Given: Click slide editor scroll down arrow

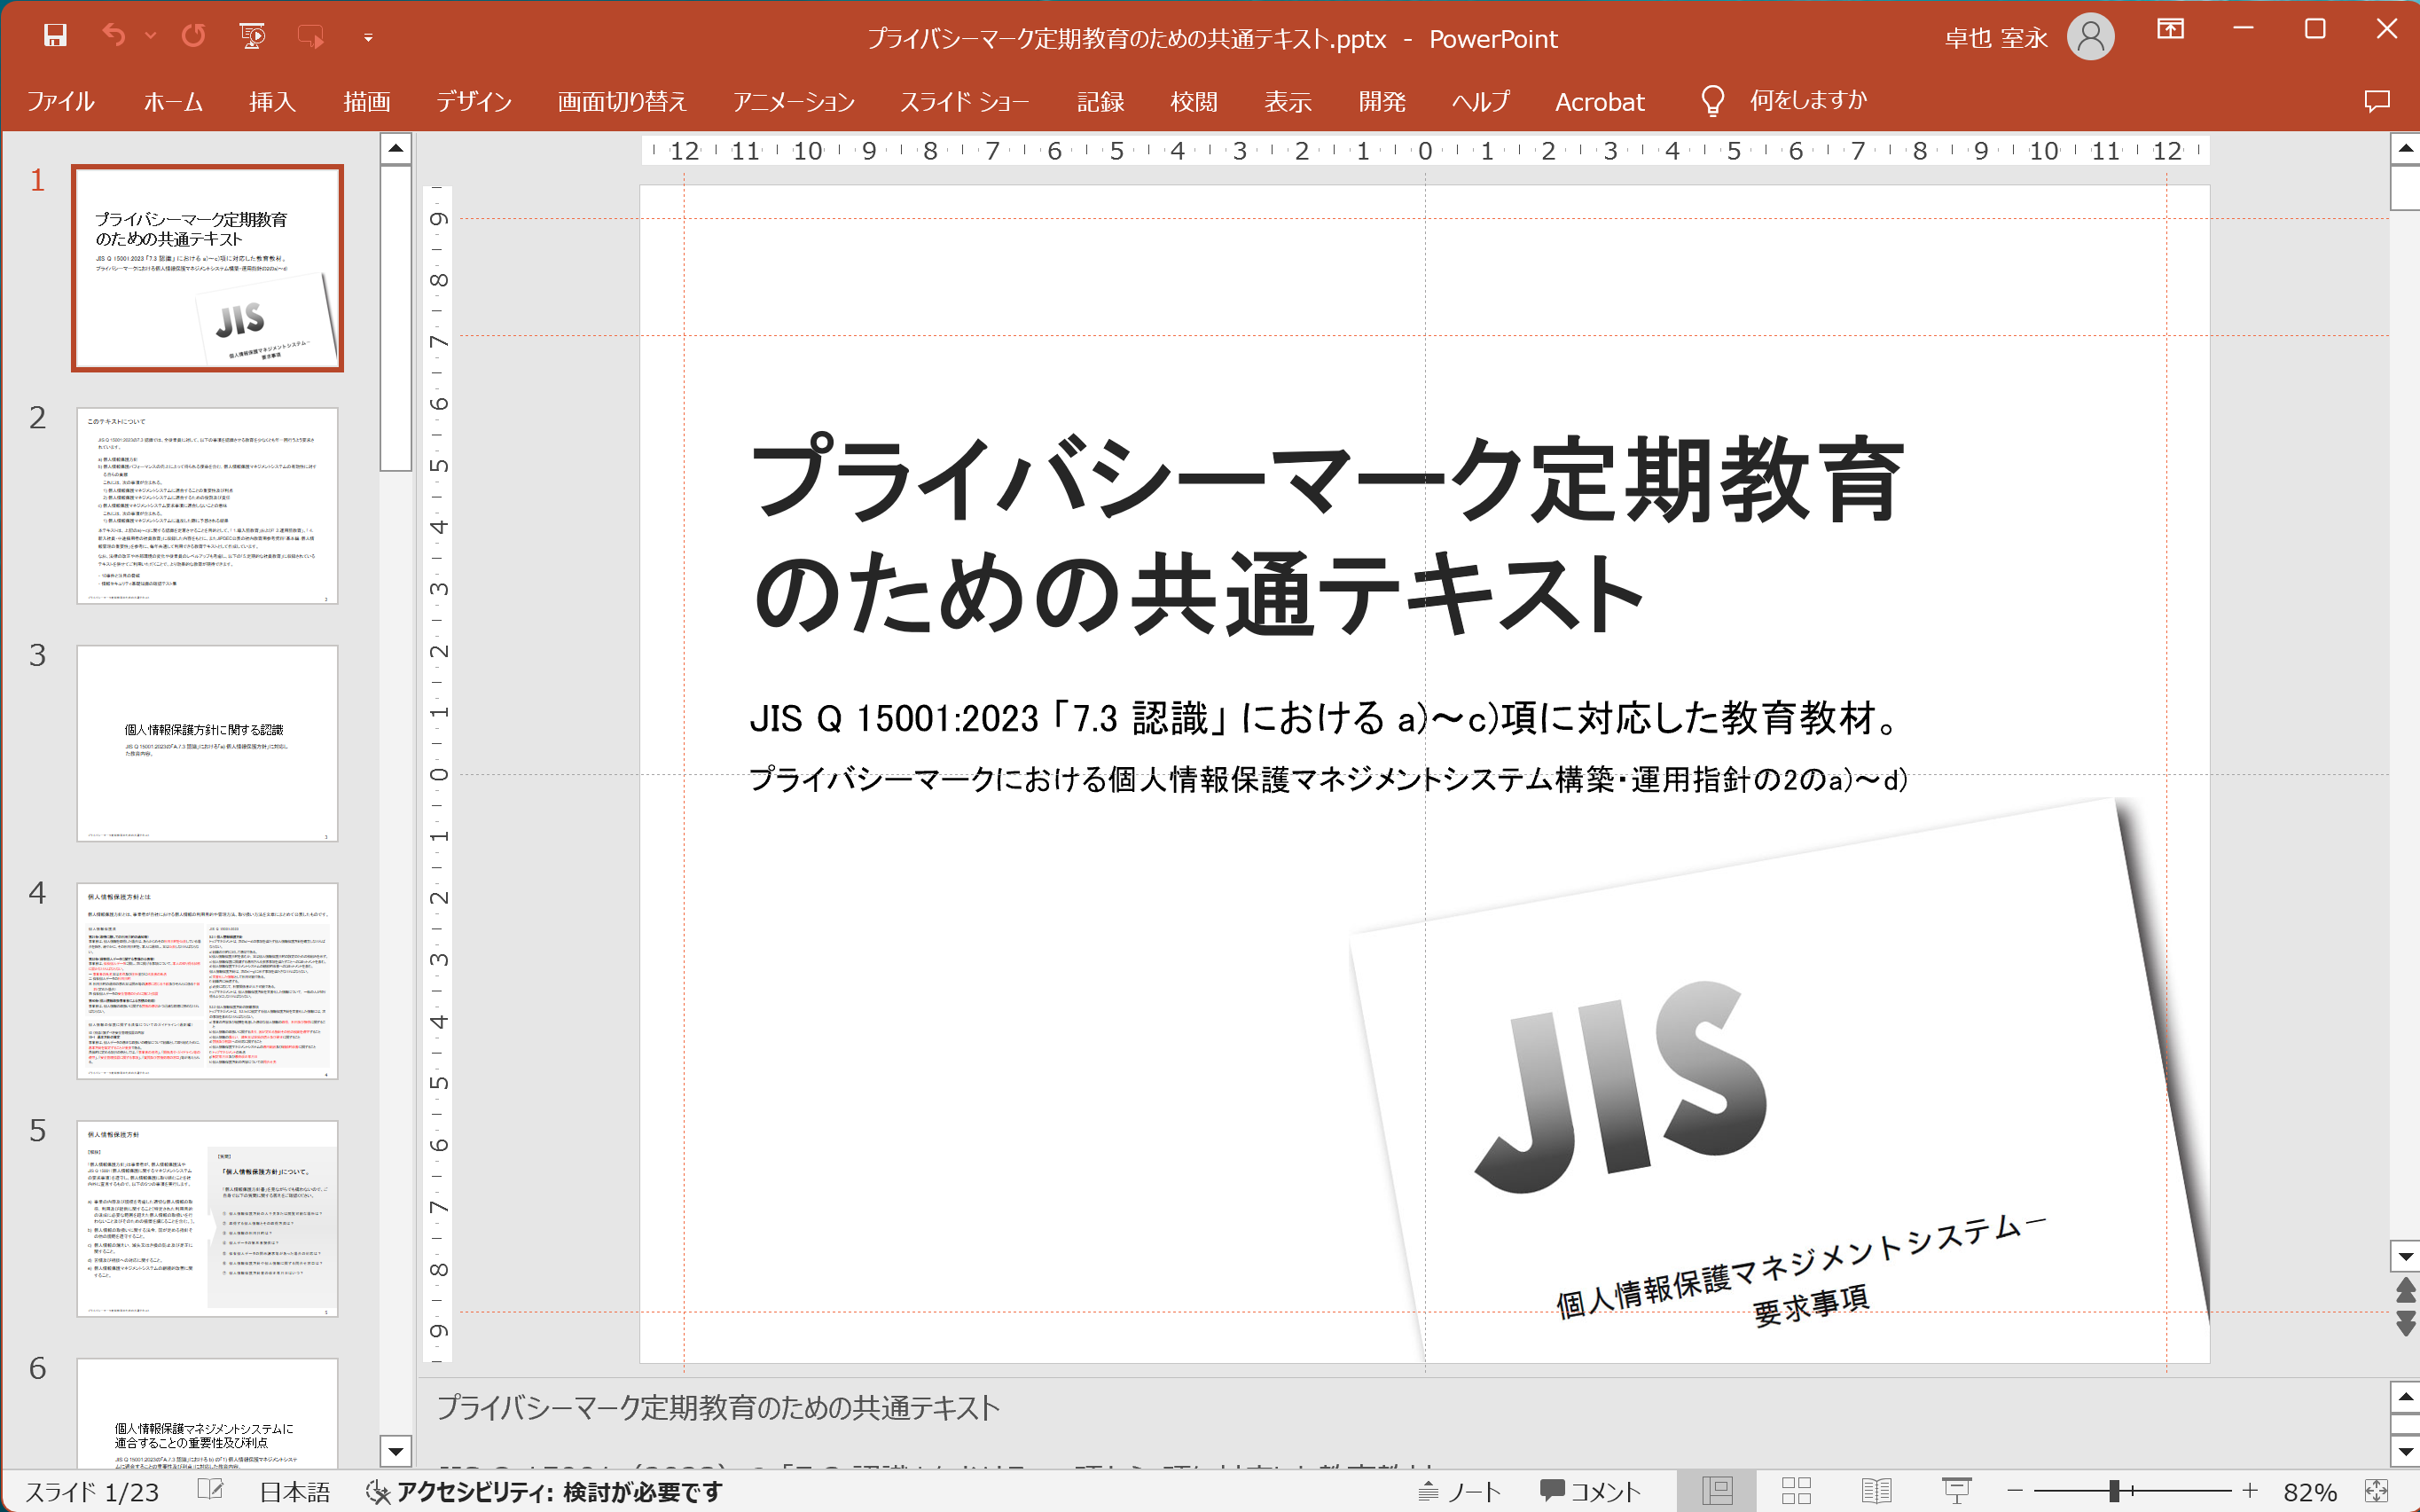Looking at the screenshot, I should point(2405,1256).
